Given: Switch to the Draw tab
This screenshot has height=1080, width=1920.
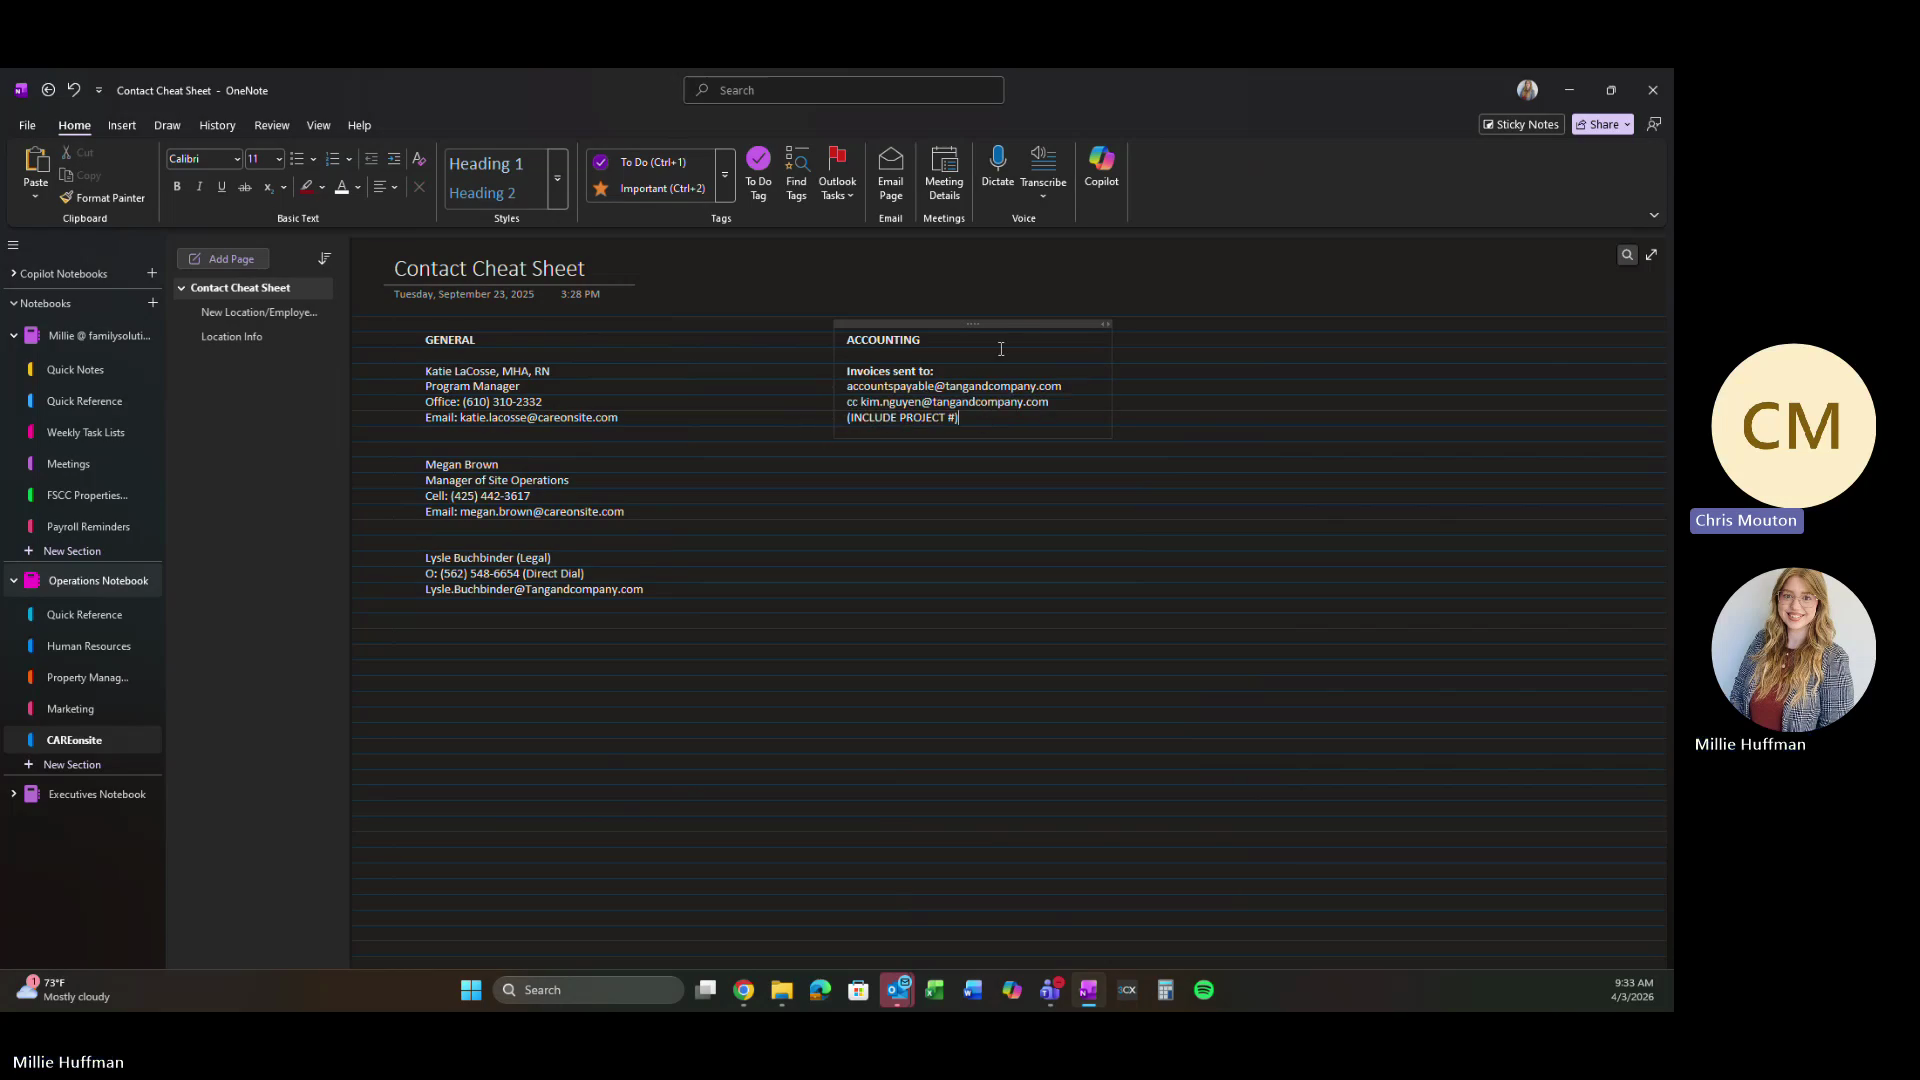Looking at the screenshot, I should (167, 125).
